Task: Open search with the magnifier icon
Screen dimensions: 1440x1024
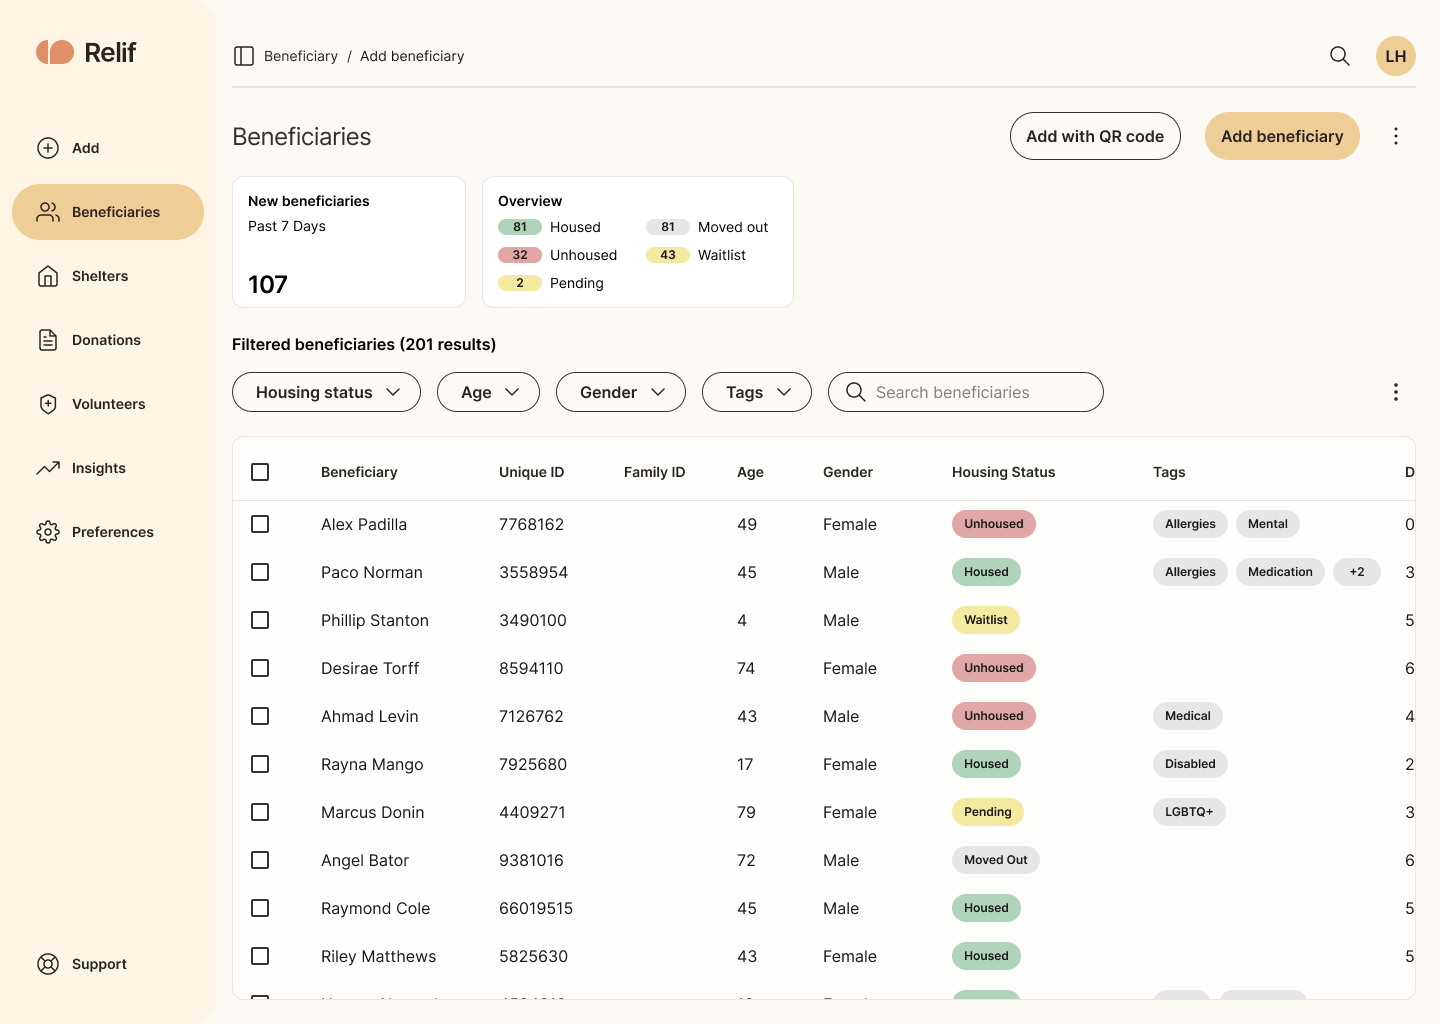Action: [1340, 56]
